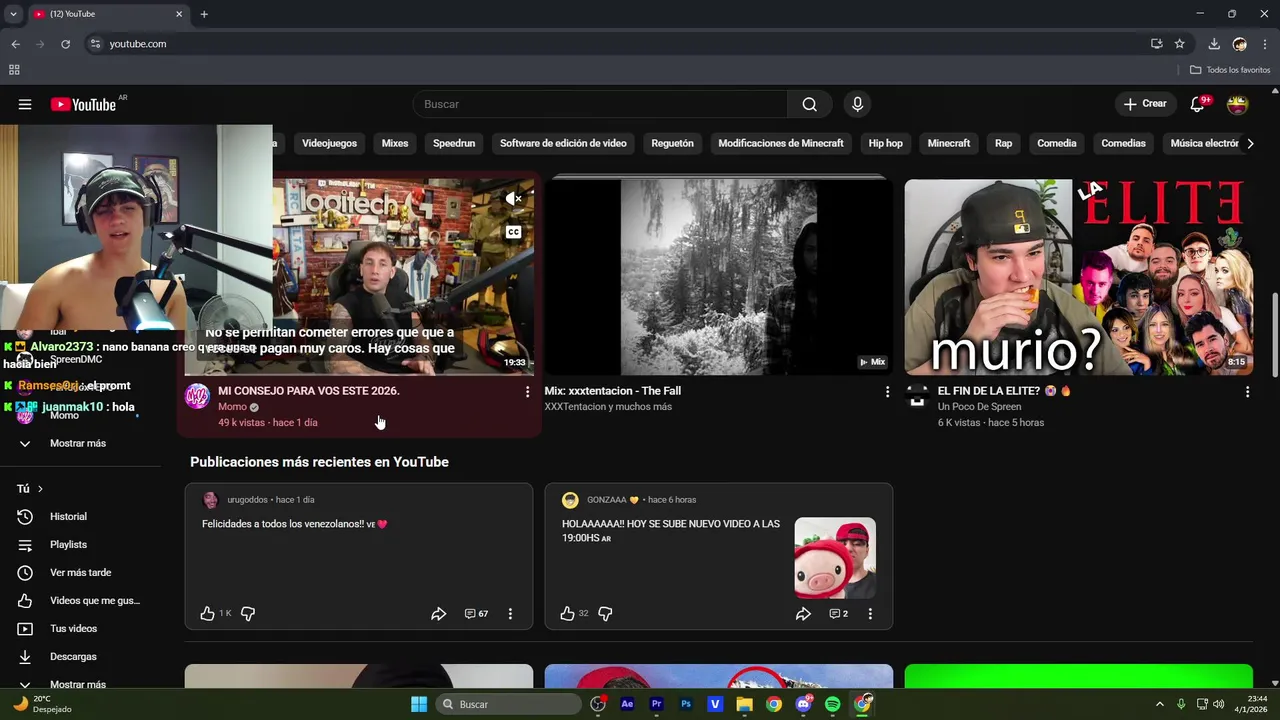Viewport: 1280px width, 720px height.
Task: Click the search magnifier button
Action: point(809,104)
